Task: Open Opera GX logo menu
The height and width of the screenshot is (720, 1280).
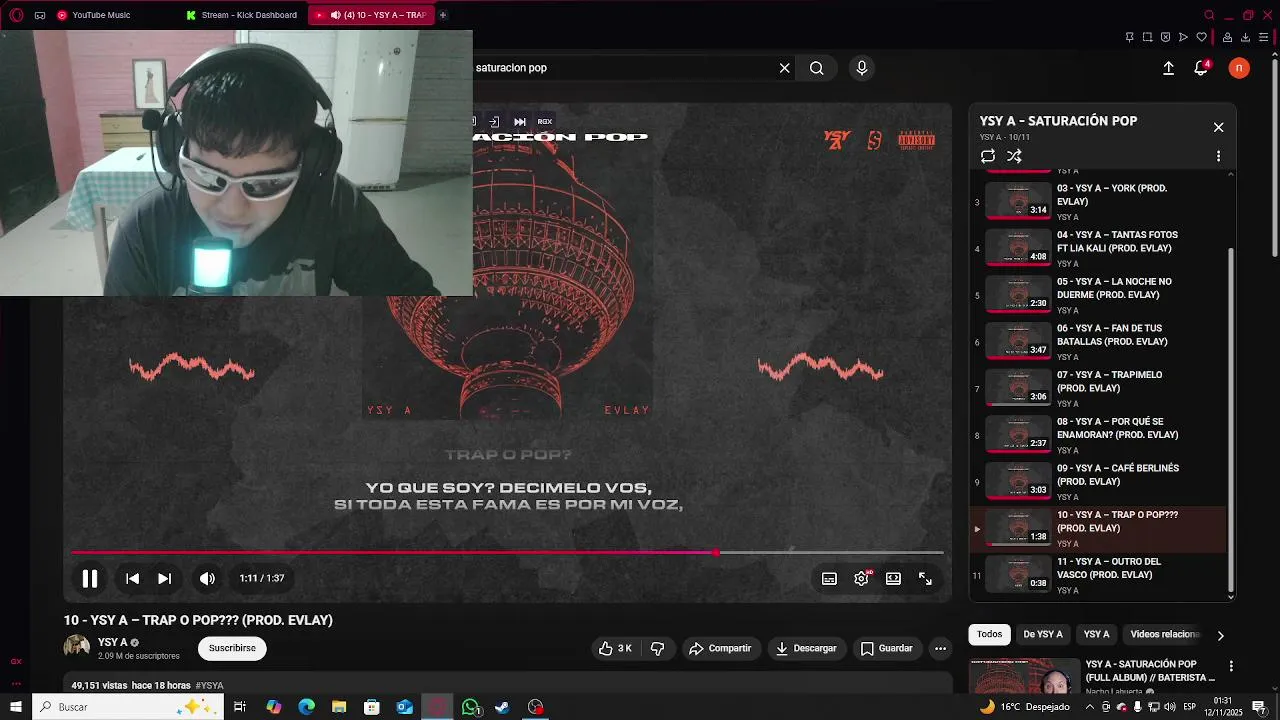Action: point(16,15)
